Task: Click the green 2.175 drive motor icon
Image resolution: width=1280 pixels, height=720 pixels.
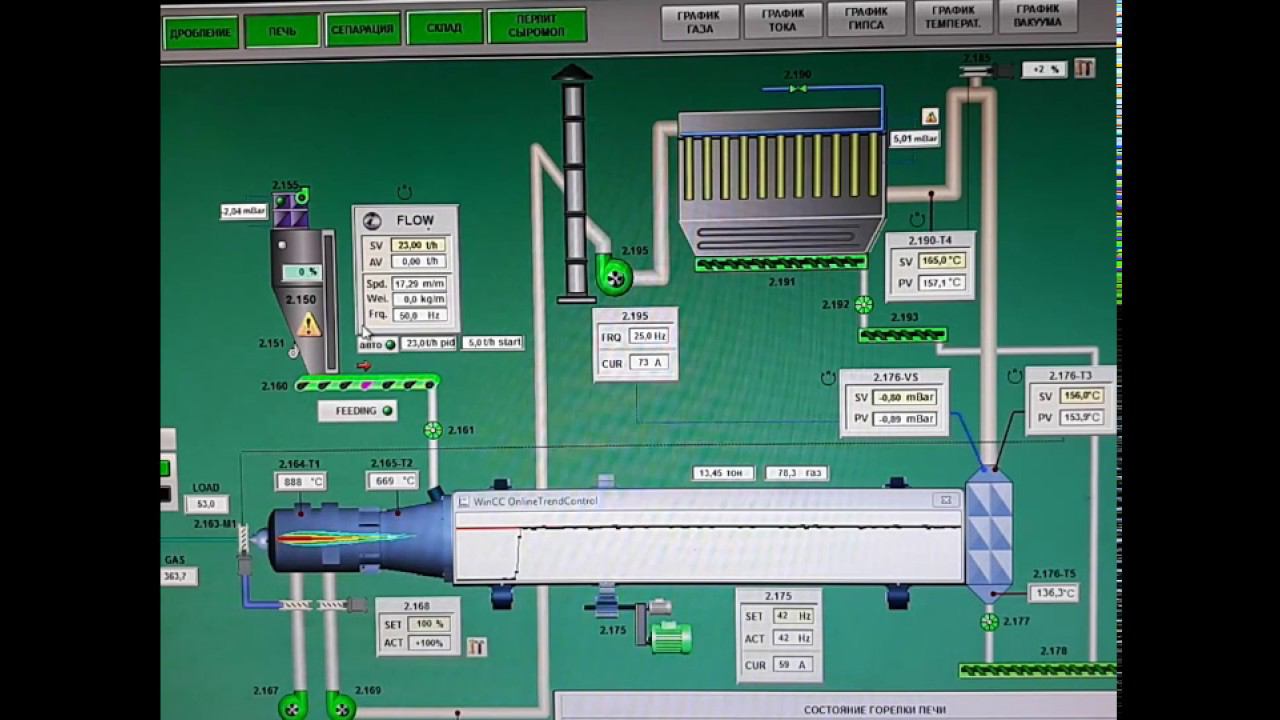Action: click(x=670, y=636)
